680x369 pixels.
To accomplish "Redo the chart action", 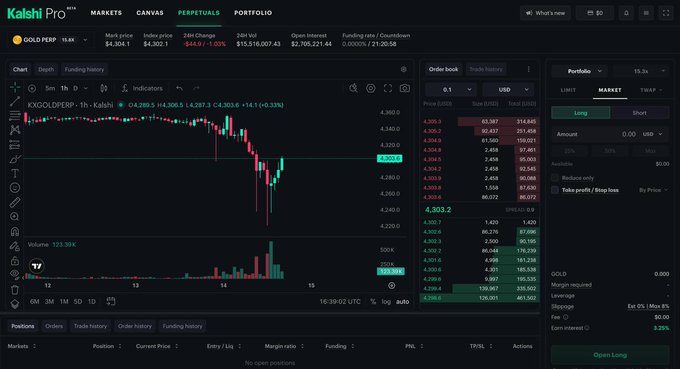I will click(x=196, y=88).
